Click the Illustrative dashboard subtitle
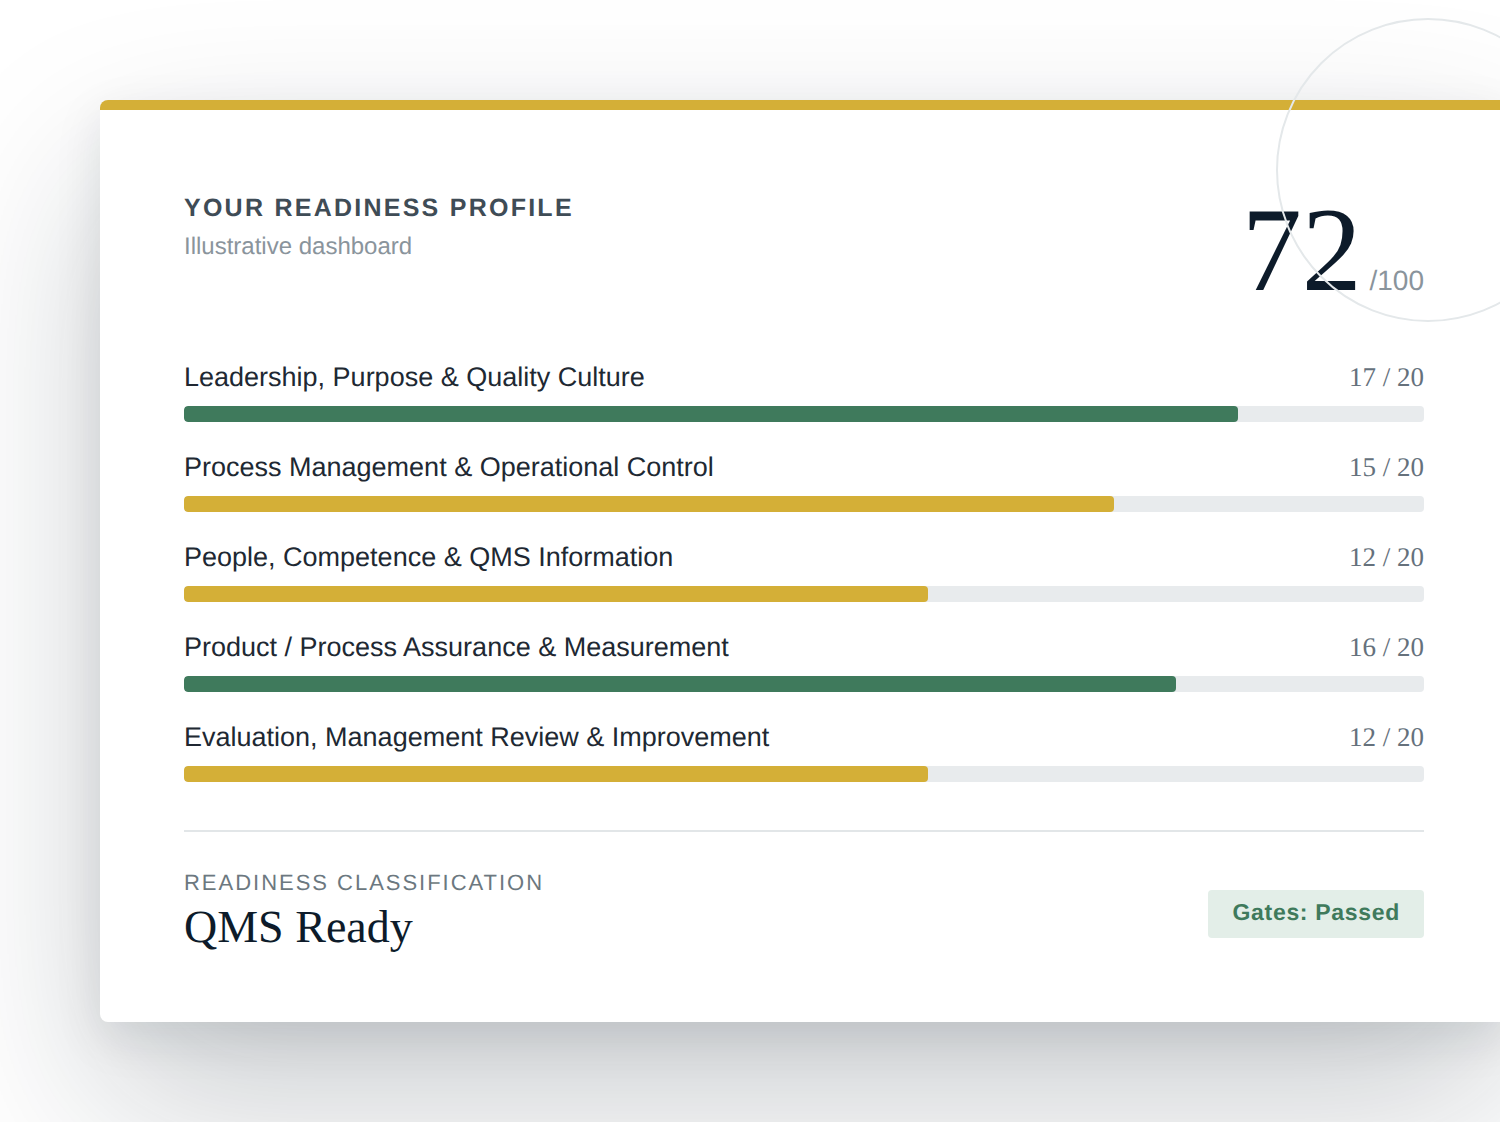This screenshot has width=1500, height=1122. (298, 246)
